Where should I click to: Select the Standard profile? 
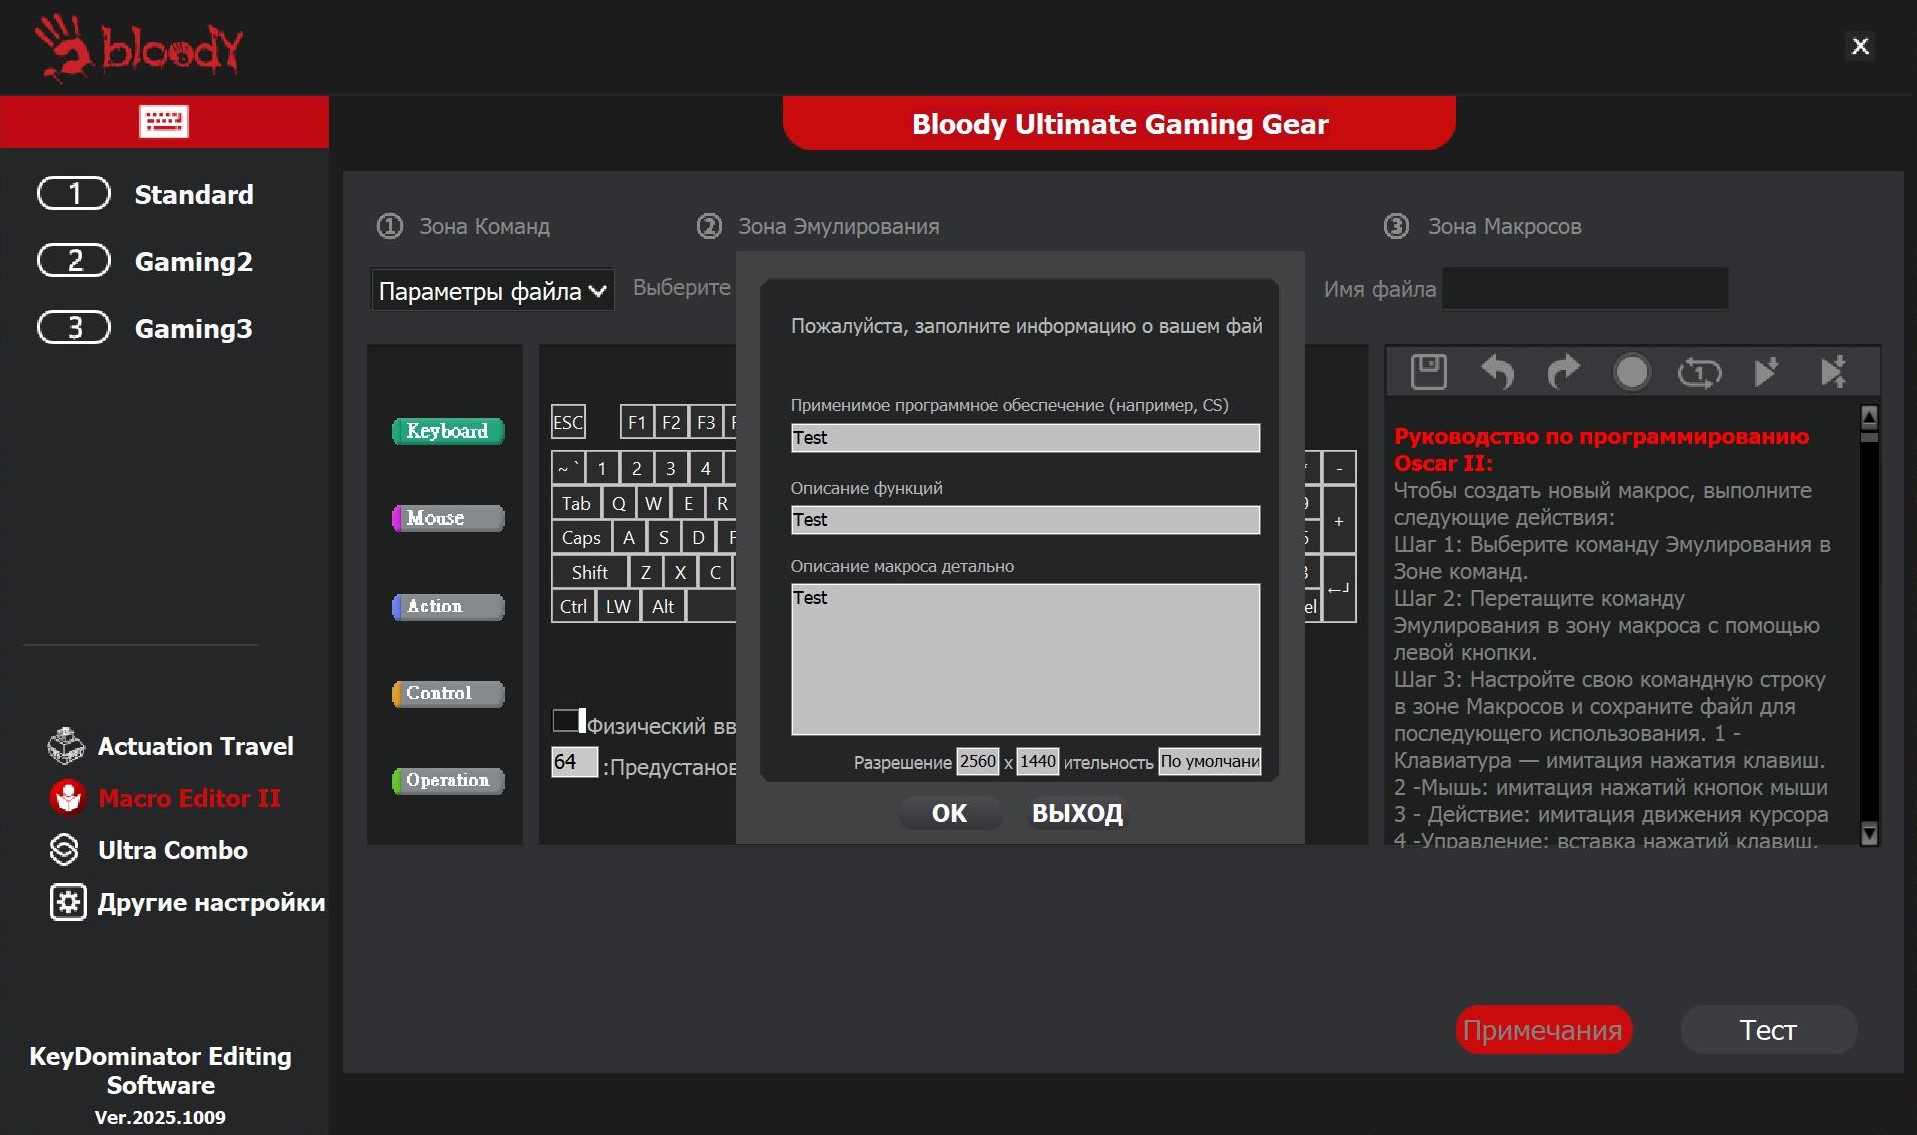pos(194,194)
